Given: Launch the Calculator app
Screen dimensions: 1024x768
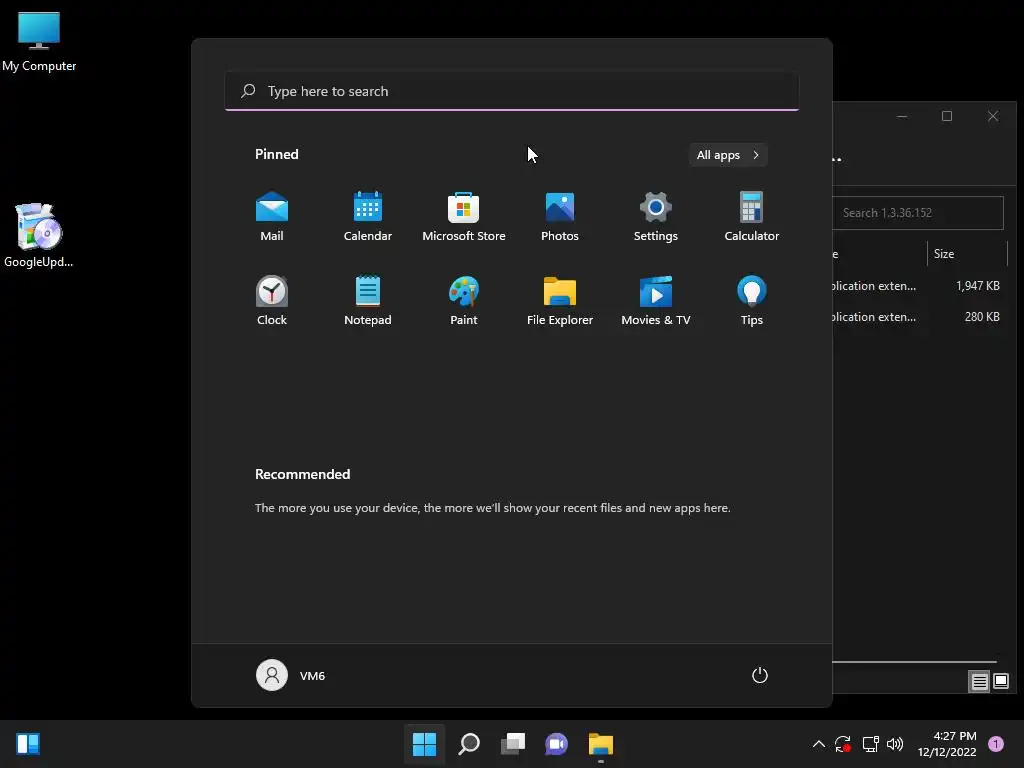Looking at the screenshot, I should tap(752, 217).
